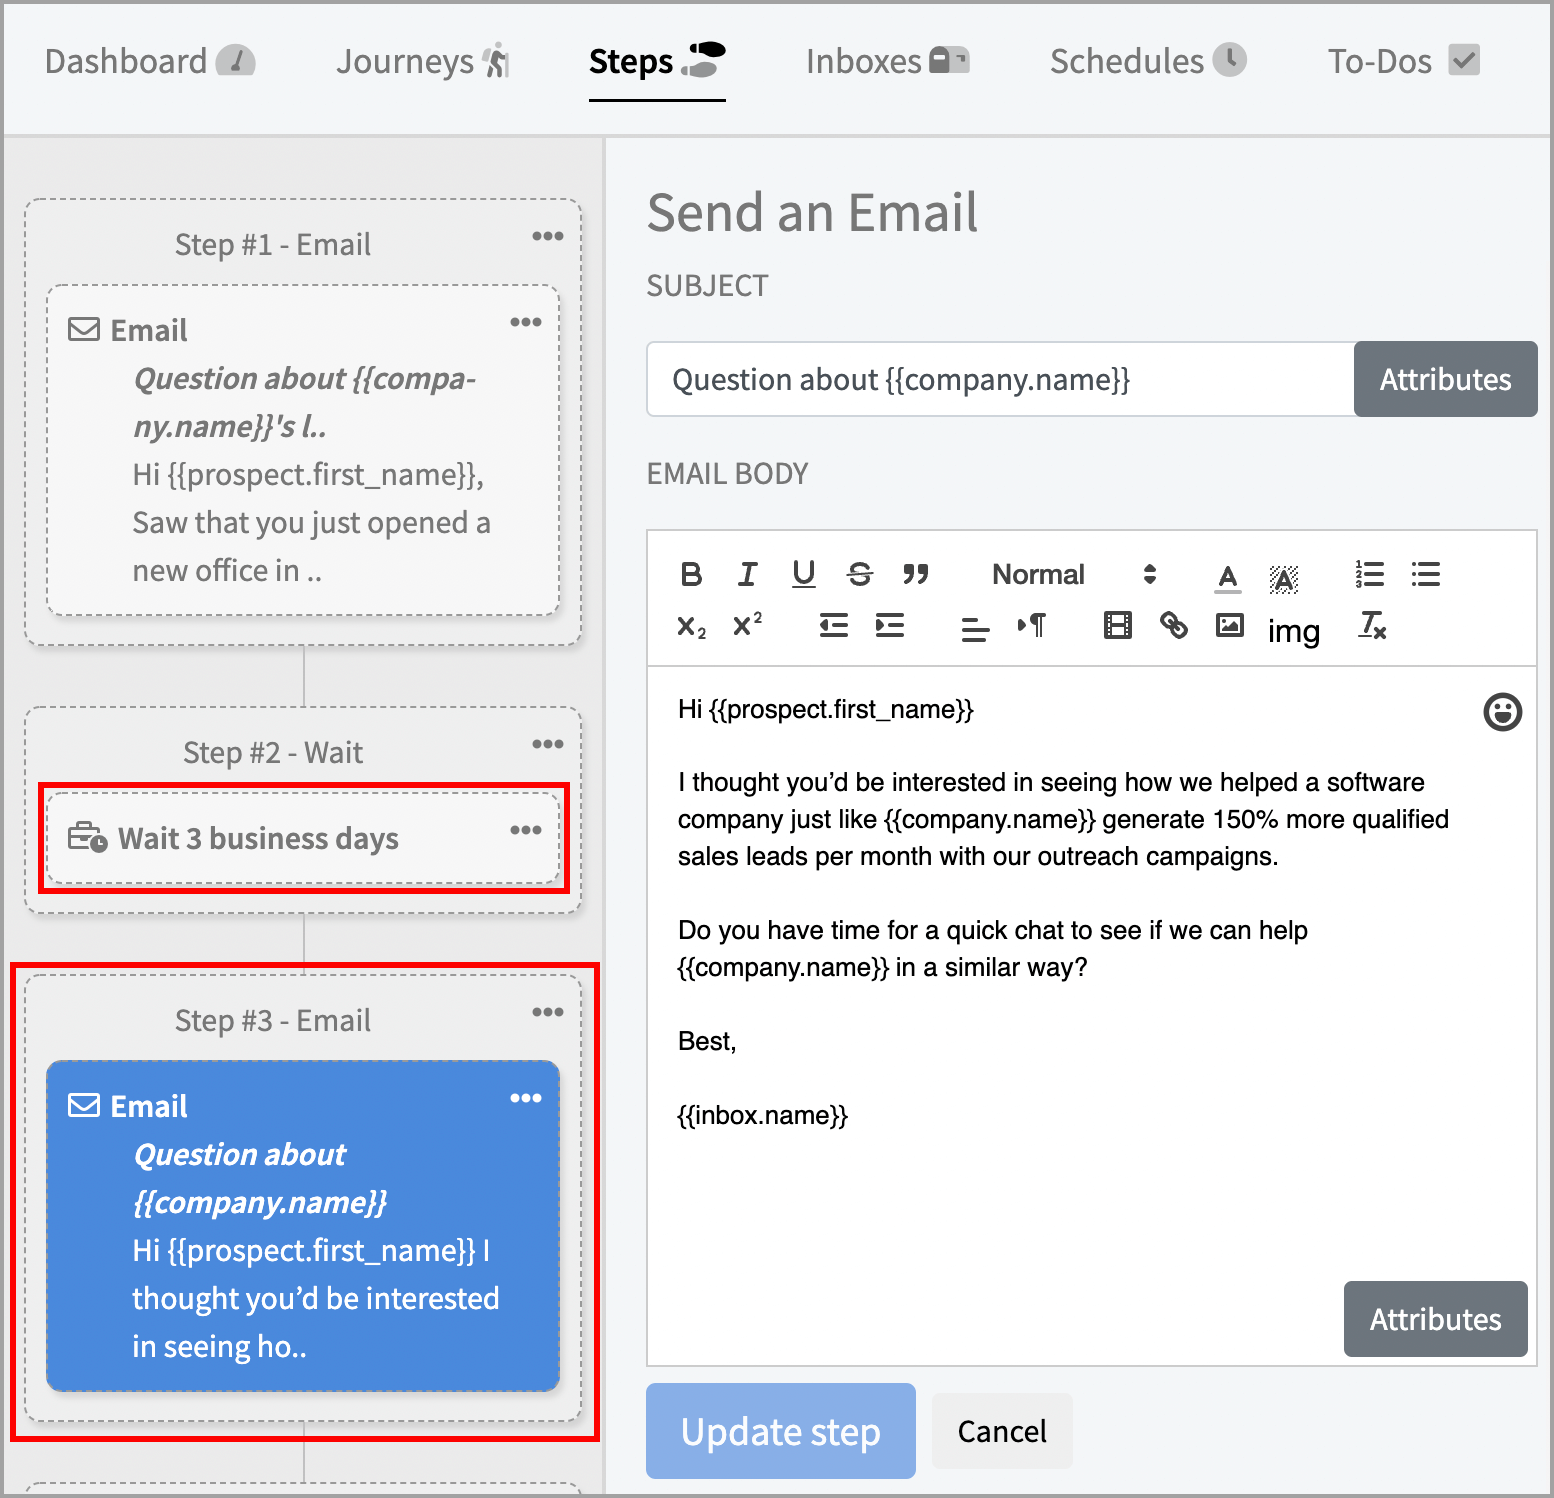Image resolution: width=1554 pixels, height=1498 pixels.
Task: Toggle underline formatting
Action: (x=803, y=574)
